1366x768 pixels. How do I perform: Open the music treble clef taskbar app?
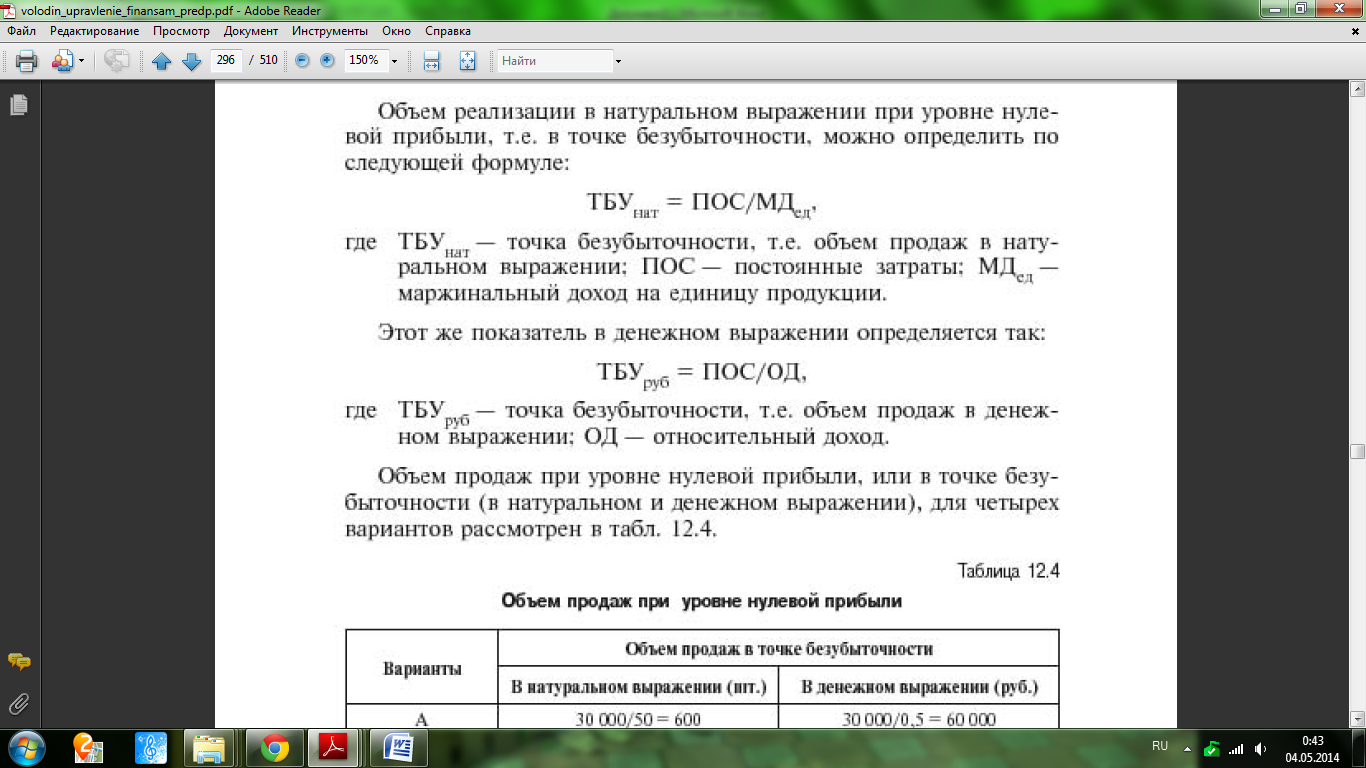tap(151, 747)
